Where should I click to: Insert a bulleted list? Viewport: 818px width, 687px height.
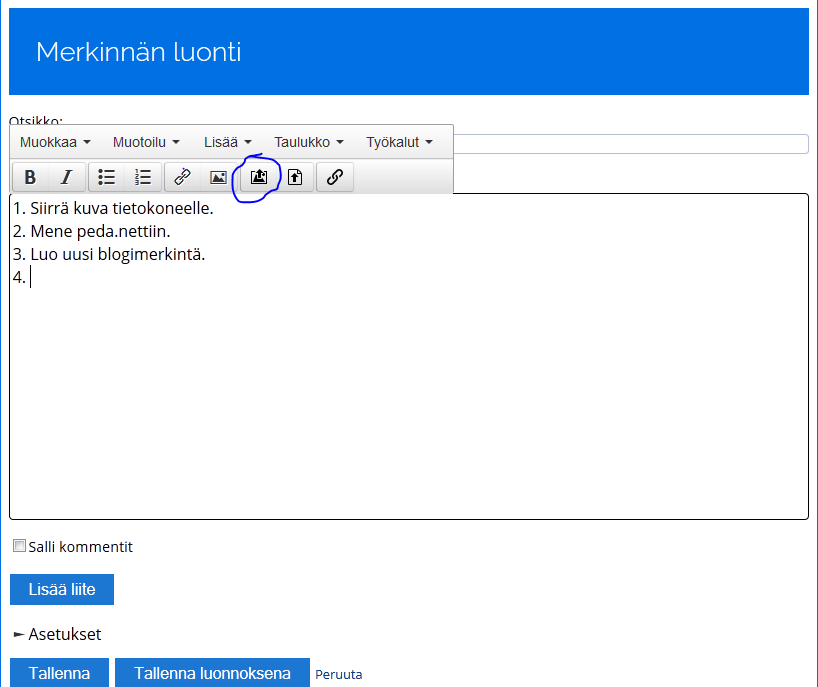pyautogui.click(x=107, y=177)
